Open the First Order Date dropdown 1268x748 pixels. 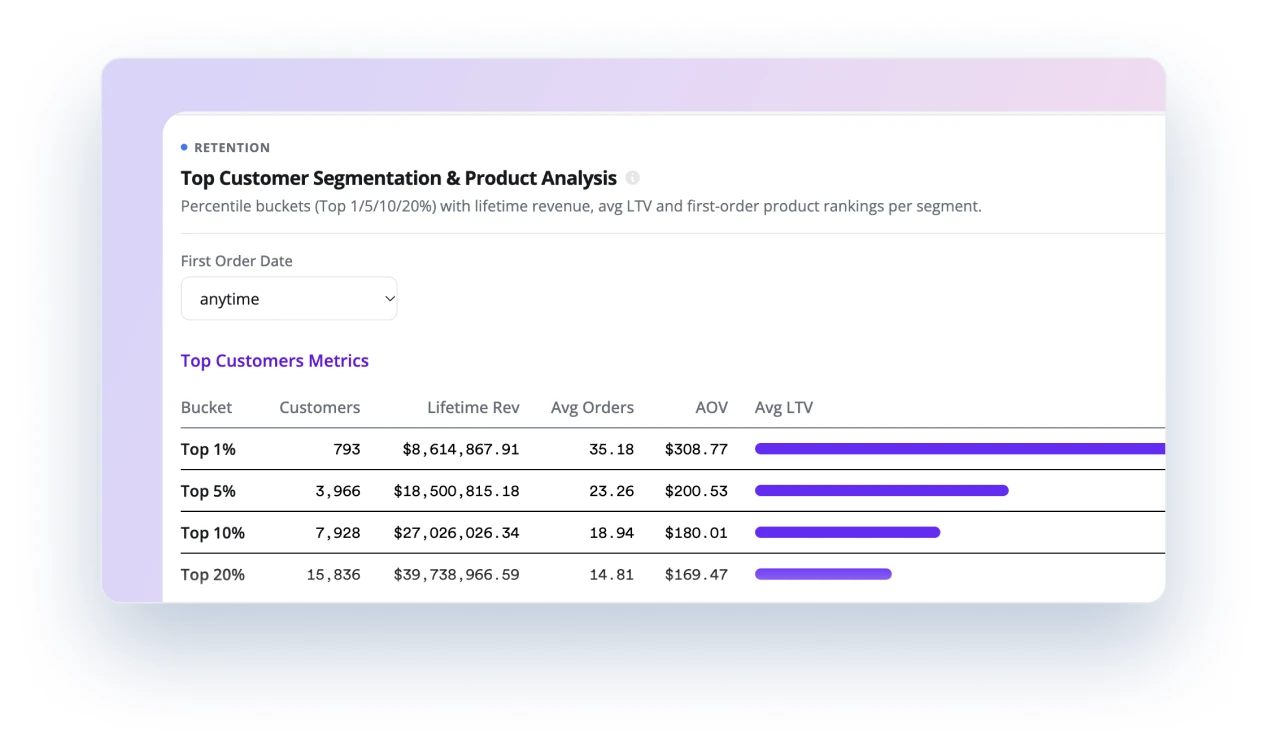tap(289, 299)
